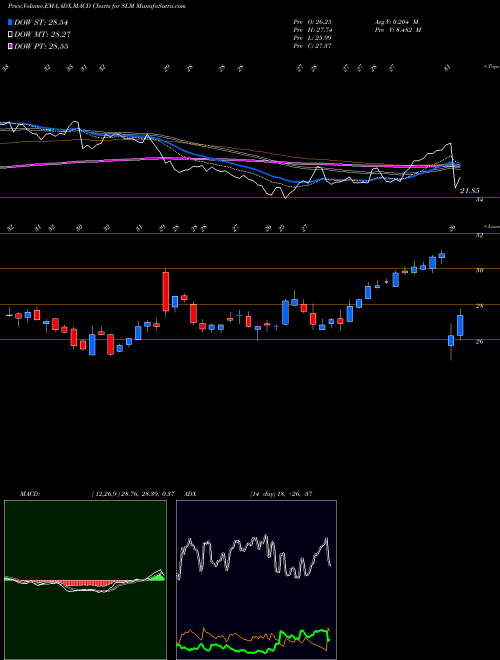This screenshot has height=660, width=500.
Task: Click the 'ADX' panel heading
Action: pos(190,493)
